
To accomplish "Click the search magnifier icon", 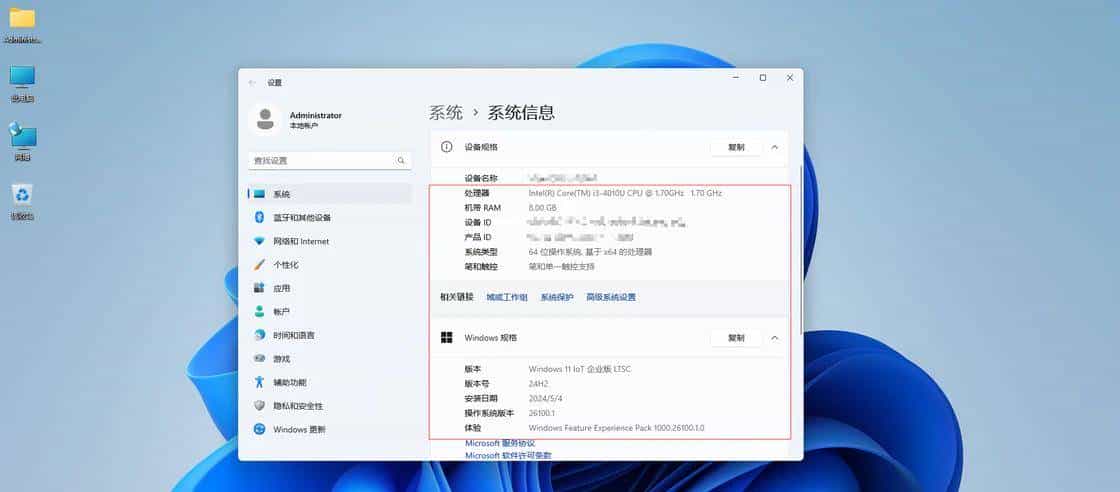I will tap(401, 161).
